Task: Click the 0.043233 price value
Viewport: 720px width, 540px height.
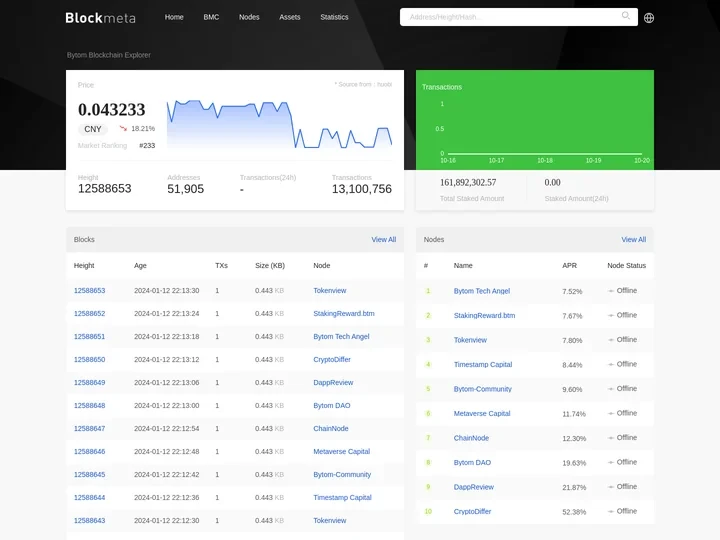Action: (112, 109)
